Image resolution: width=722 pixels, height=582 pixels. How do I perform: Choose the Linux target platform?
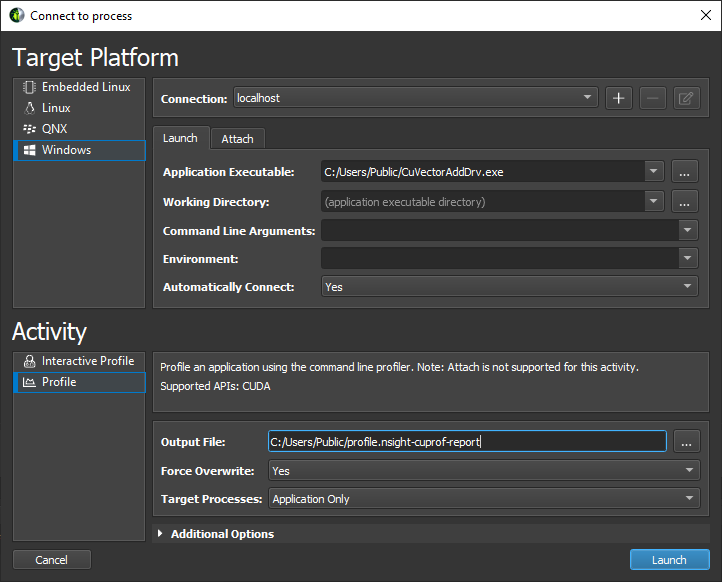56,108
